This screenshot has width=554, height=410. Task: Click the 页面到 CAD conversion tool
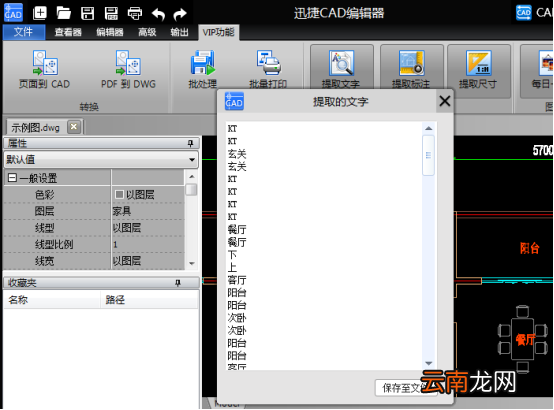click(x=44, y=70)
